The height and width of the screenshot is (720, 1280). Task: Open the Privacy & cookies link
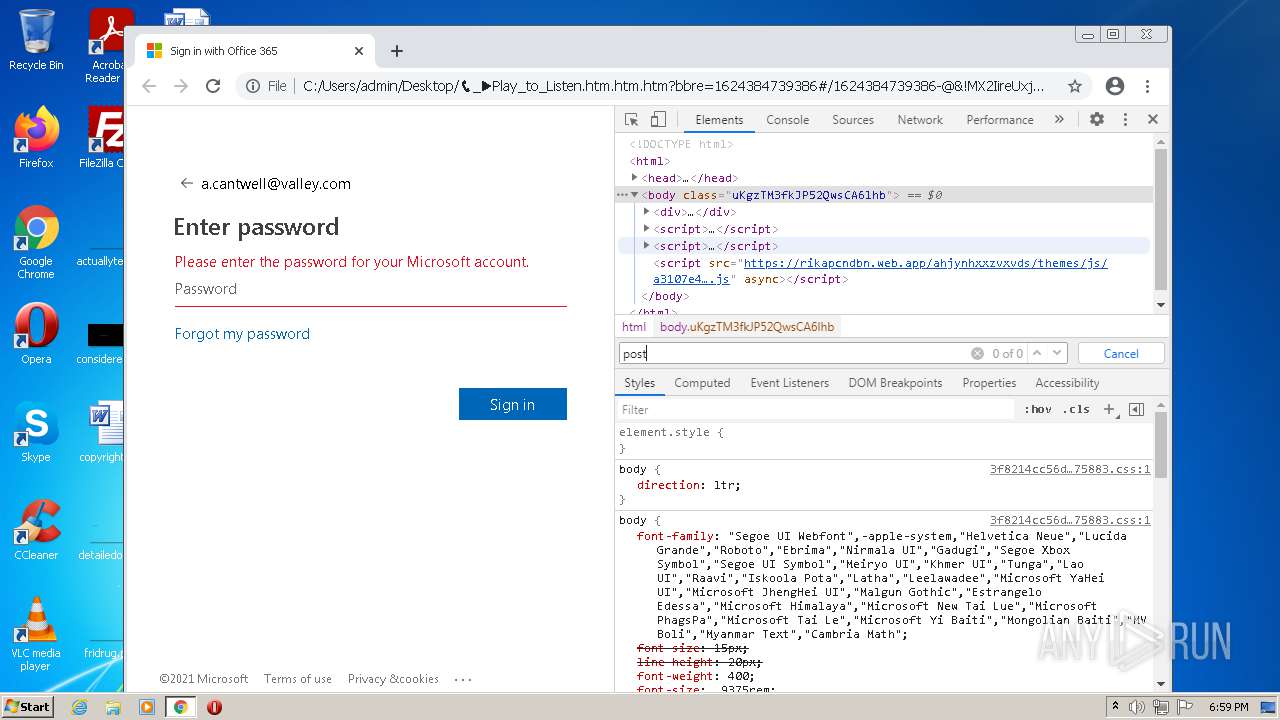click(x=393, y=679)
